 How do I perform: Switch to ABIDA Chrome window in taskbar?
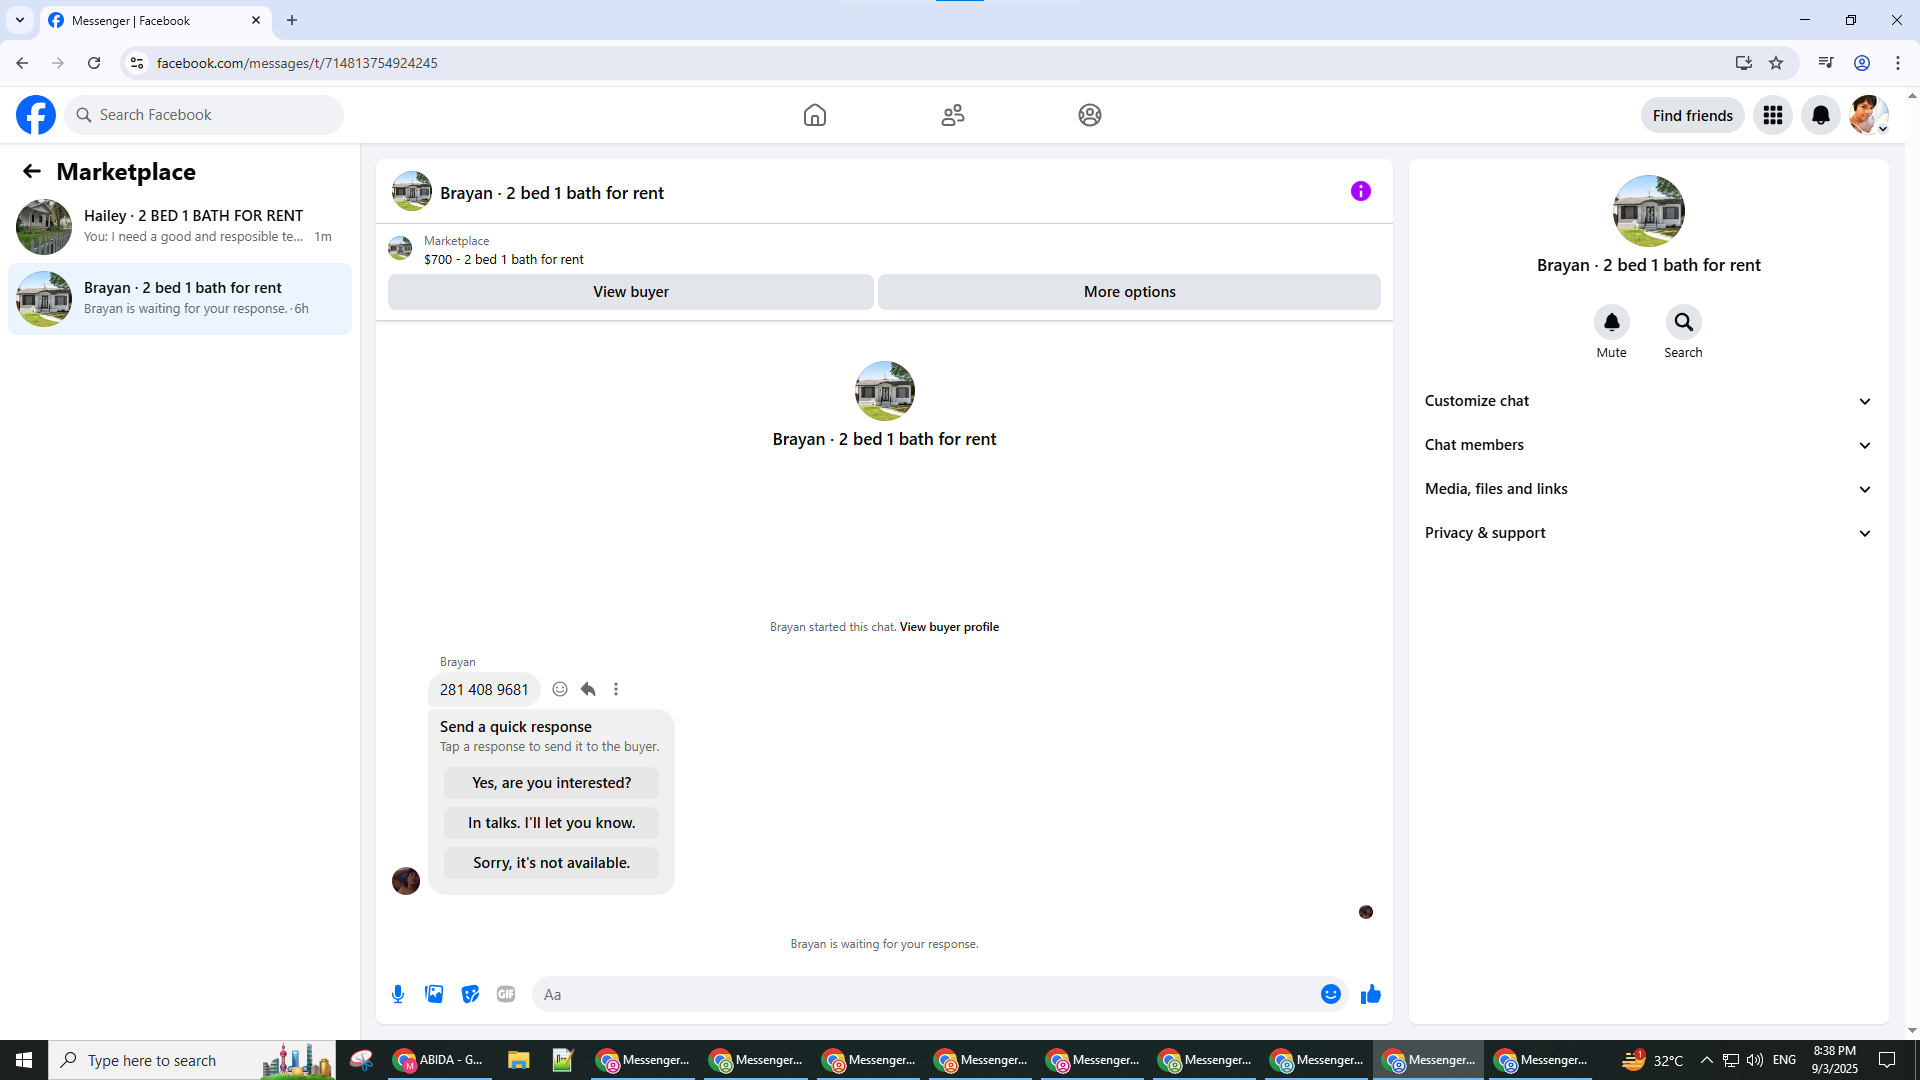pos(438,1060)
